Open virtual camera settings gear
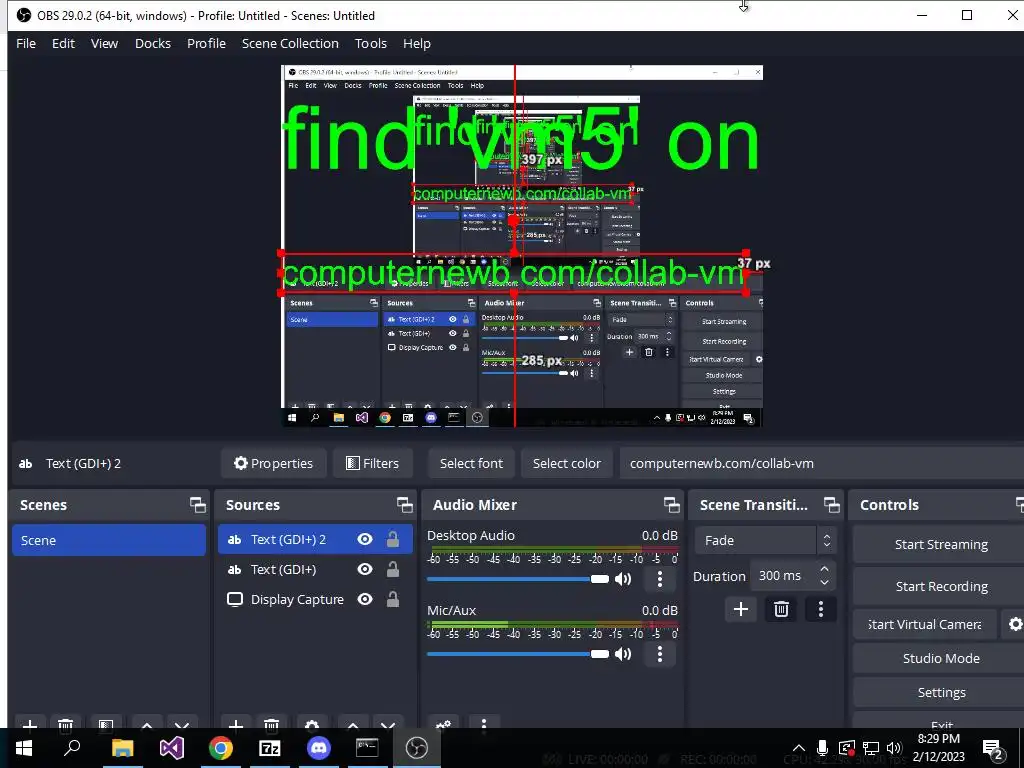 pos(1014,624)
